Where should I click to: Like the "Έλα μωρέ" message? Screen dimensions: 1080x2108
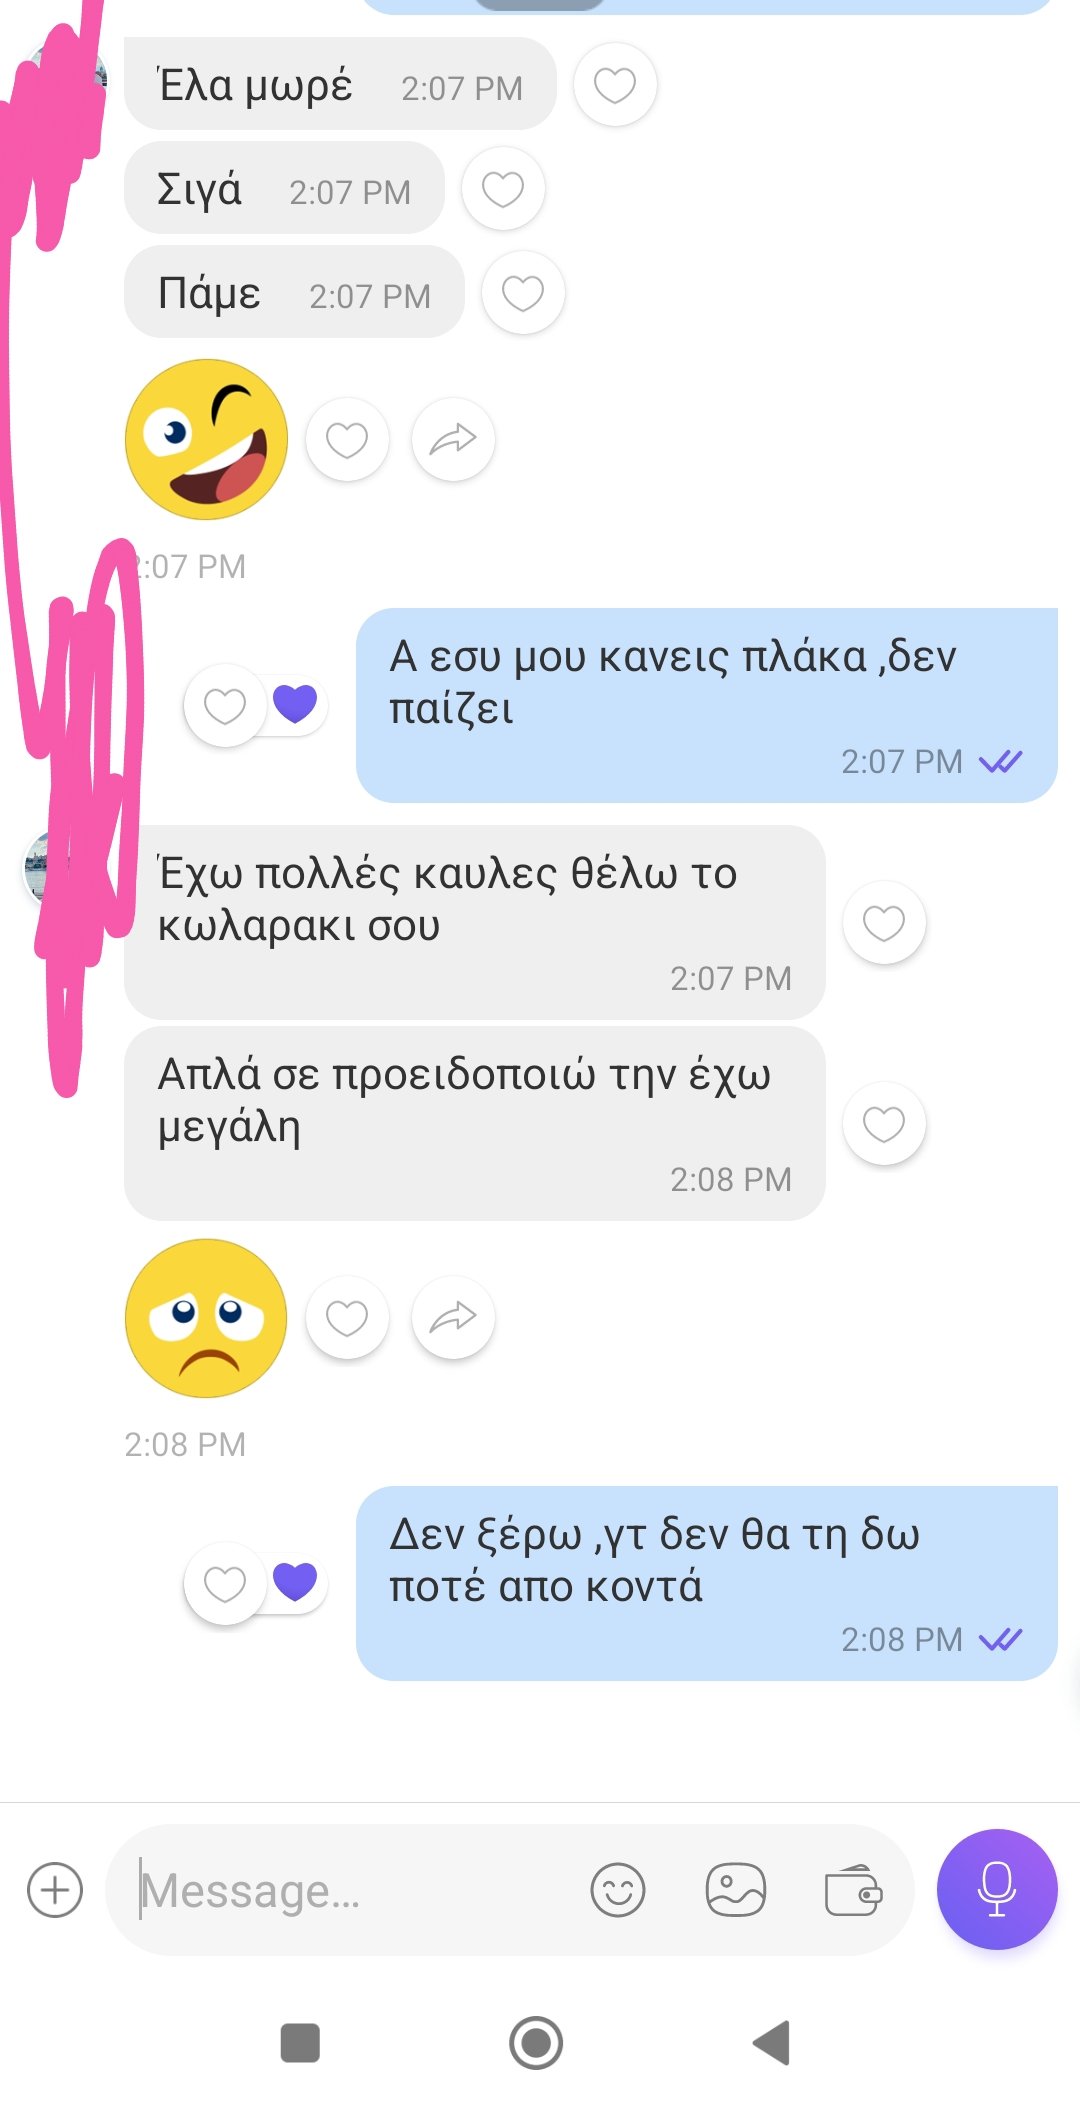point(615,85)
